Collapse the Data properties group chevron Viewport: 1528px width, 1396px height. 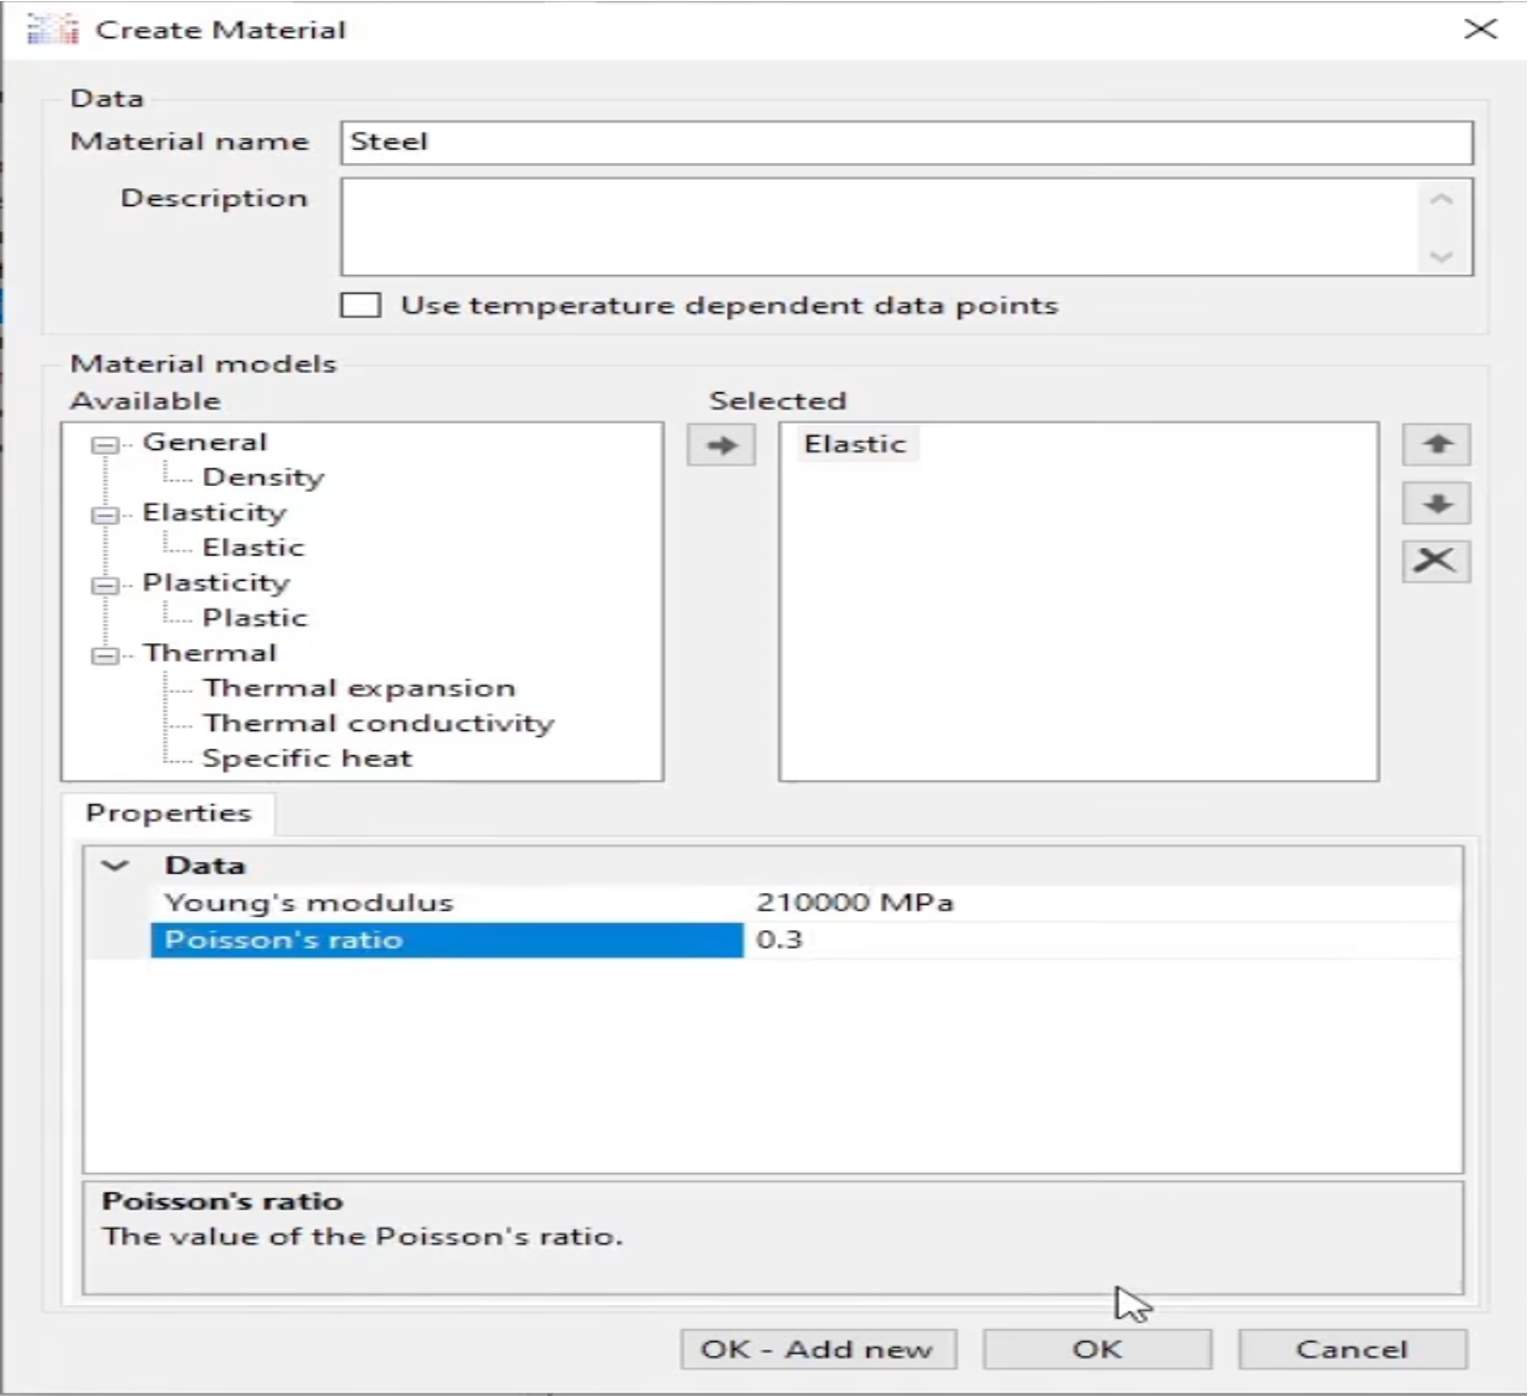point(116,866)
